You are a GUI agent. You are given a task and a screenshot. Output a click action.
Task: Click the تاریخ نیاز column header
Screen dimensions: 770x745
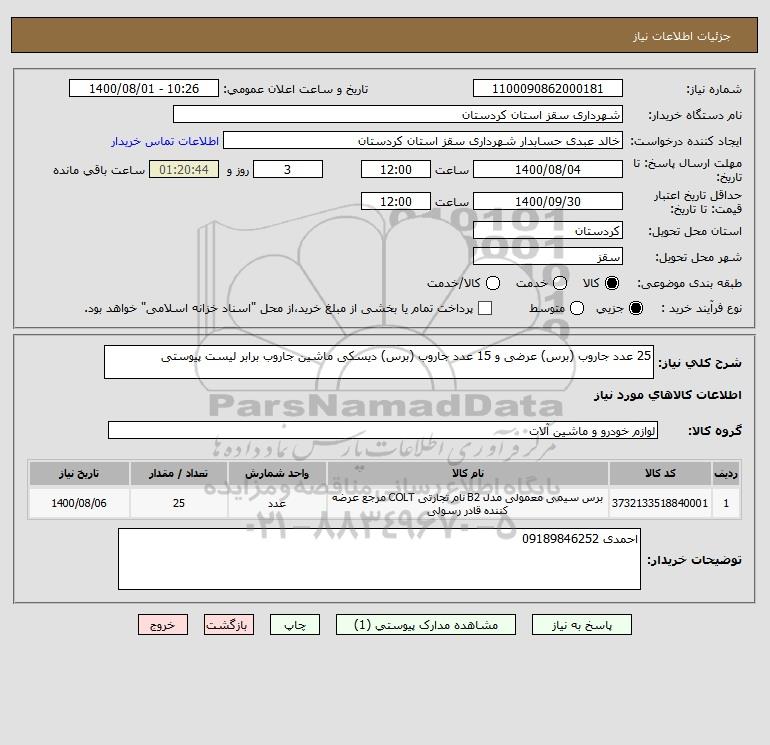click(79, 473)
